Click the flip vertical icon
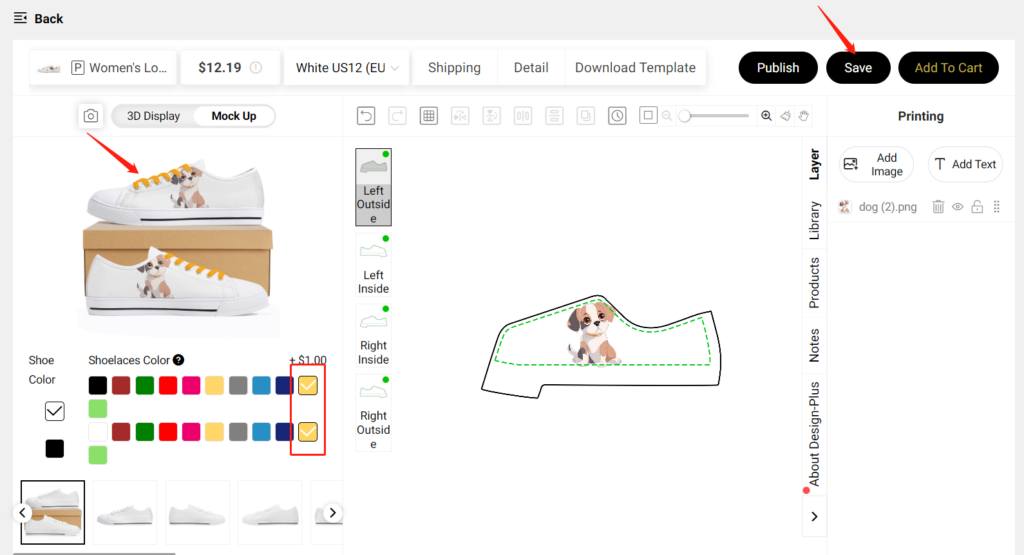Viewport: 1024px width, 555px height. point(491,116)
